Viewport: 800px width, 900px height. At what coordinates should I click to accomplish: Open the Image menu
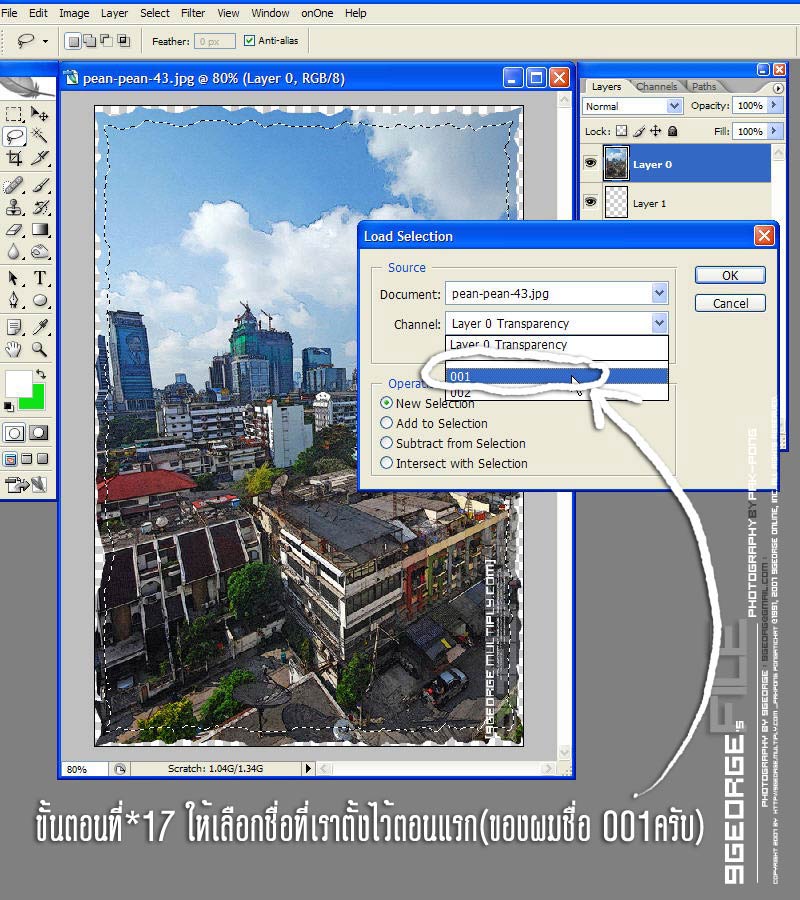74,13
